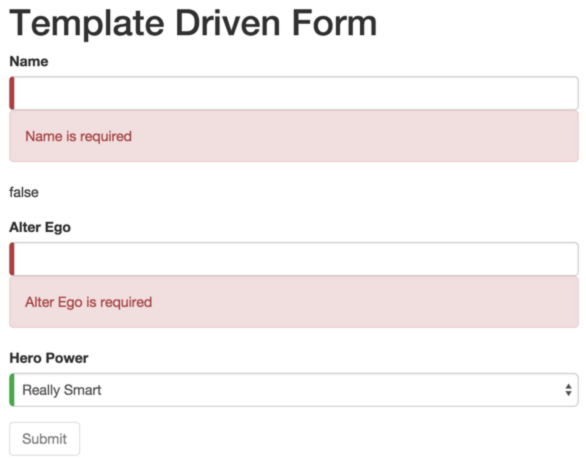The width and height of the screenshot is (586, 461).
Task: Click the Submit button
Action: 44,439
